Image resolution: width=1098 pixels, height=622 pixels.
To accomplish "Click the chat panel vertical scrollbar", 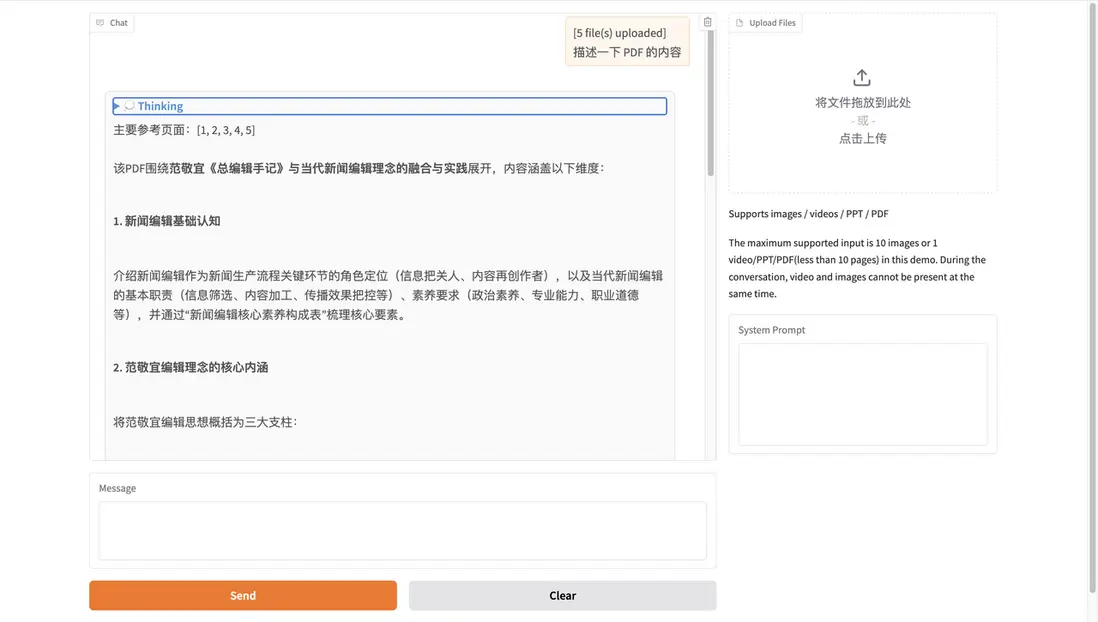I will tap(710, 102).
